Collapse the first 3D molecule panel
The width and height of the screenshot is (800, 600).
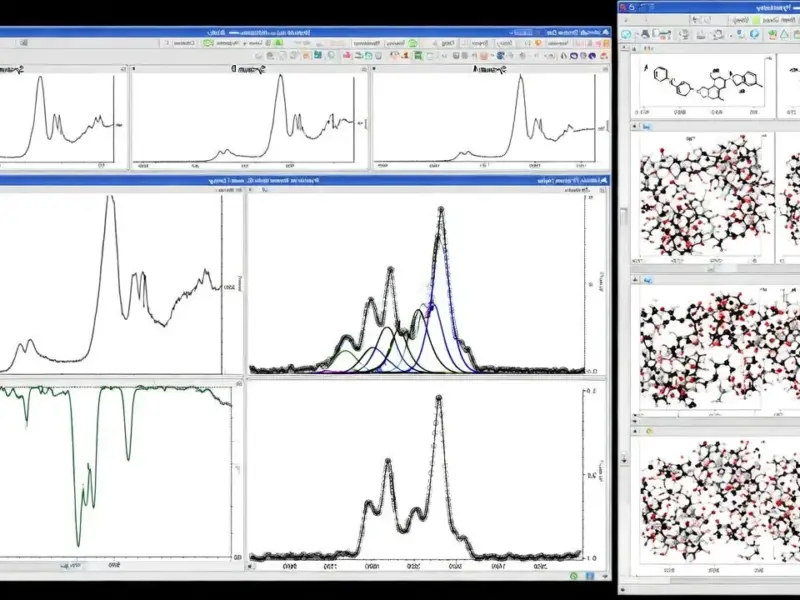coord(633,128)
